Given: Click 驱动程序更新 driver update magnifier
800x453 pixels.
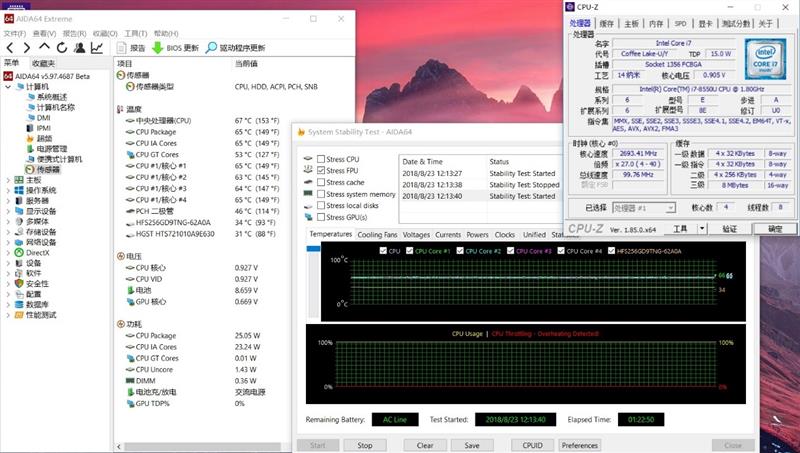Looking at the screenshot, I should pyautogui.click(x=235, y=48).
